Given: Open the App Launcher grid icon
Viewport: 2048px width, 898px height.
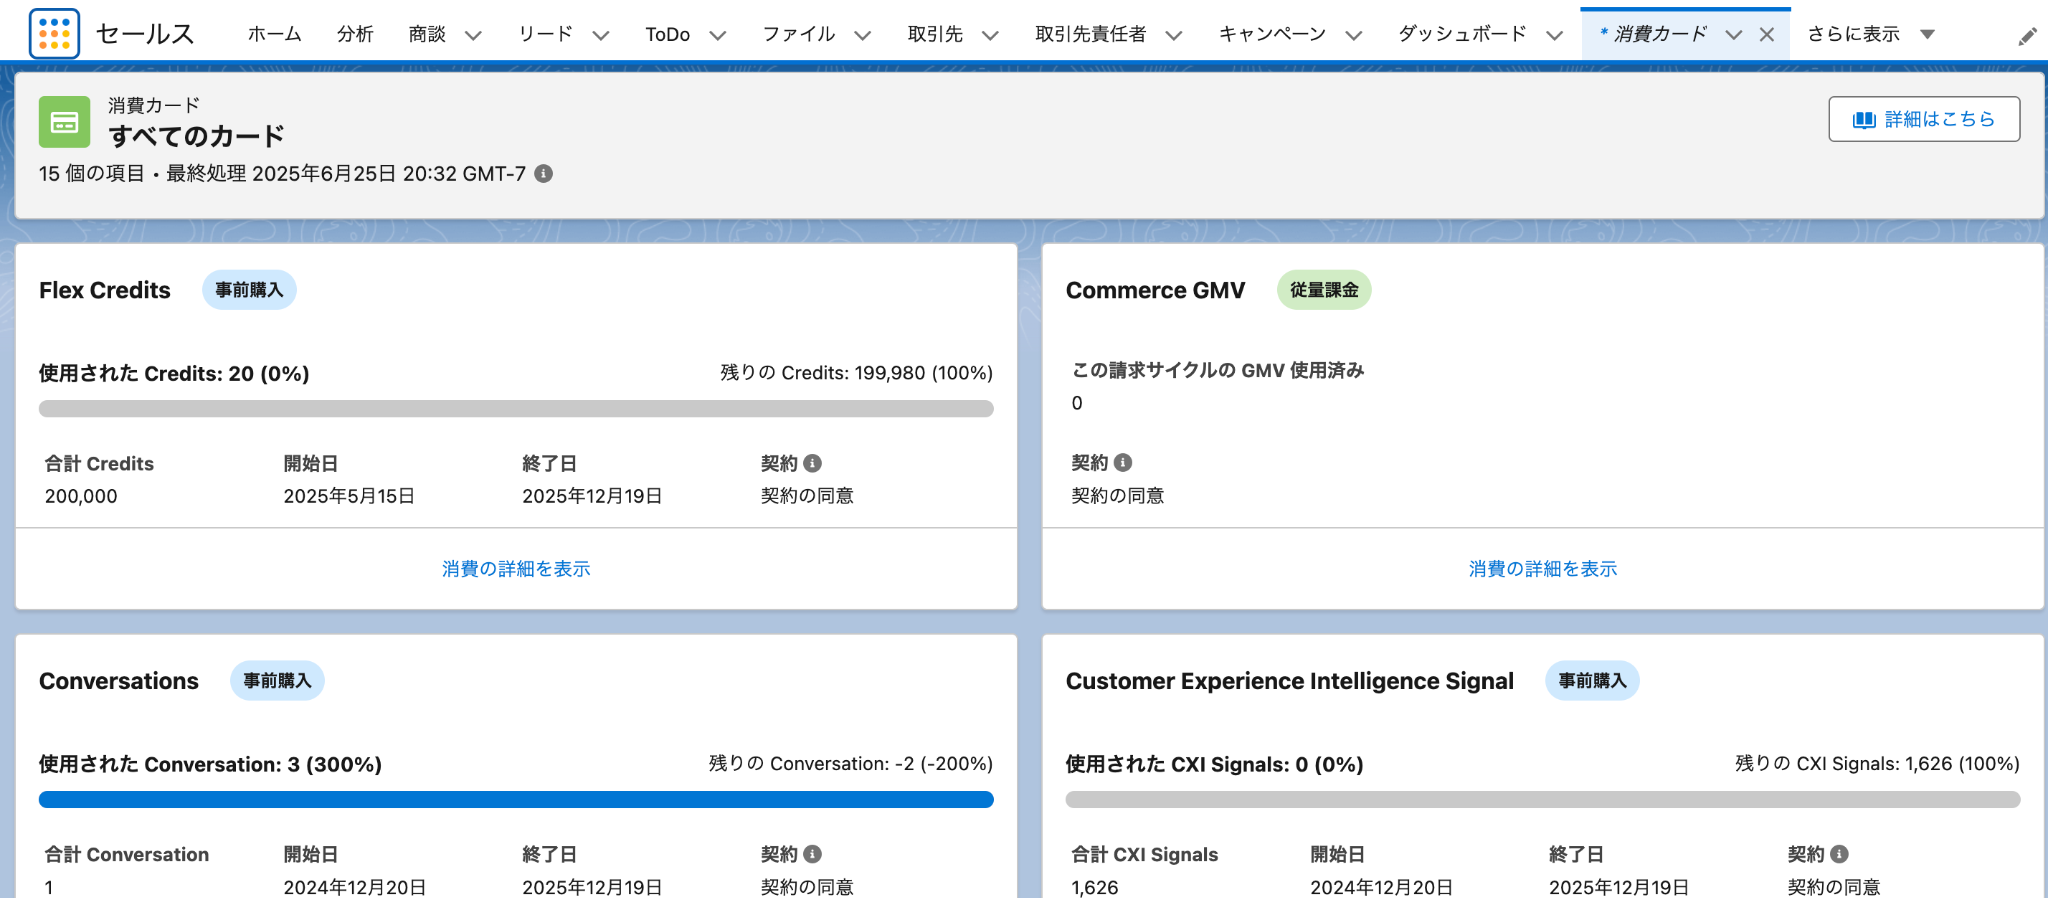Looking at the screenshot, I should (x=55, y=33).
